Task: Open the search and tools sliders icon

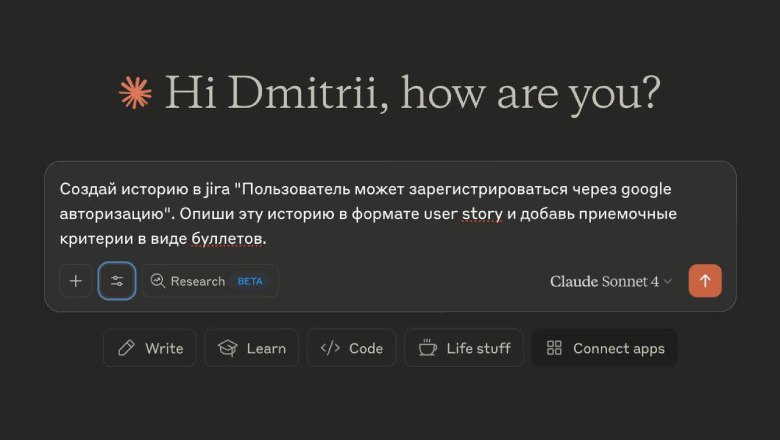Action: click(117, 281)
